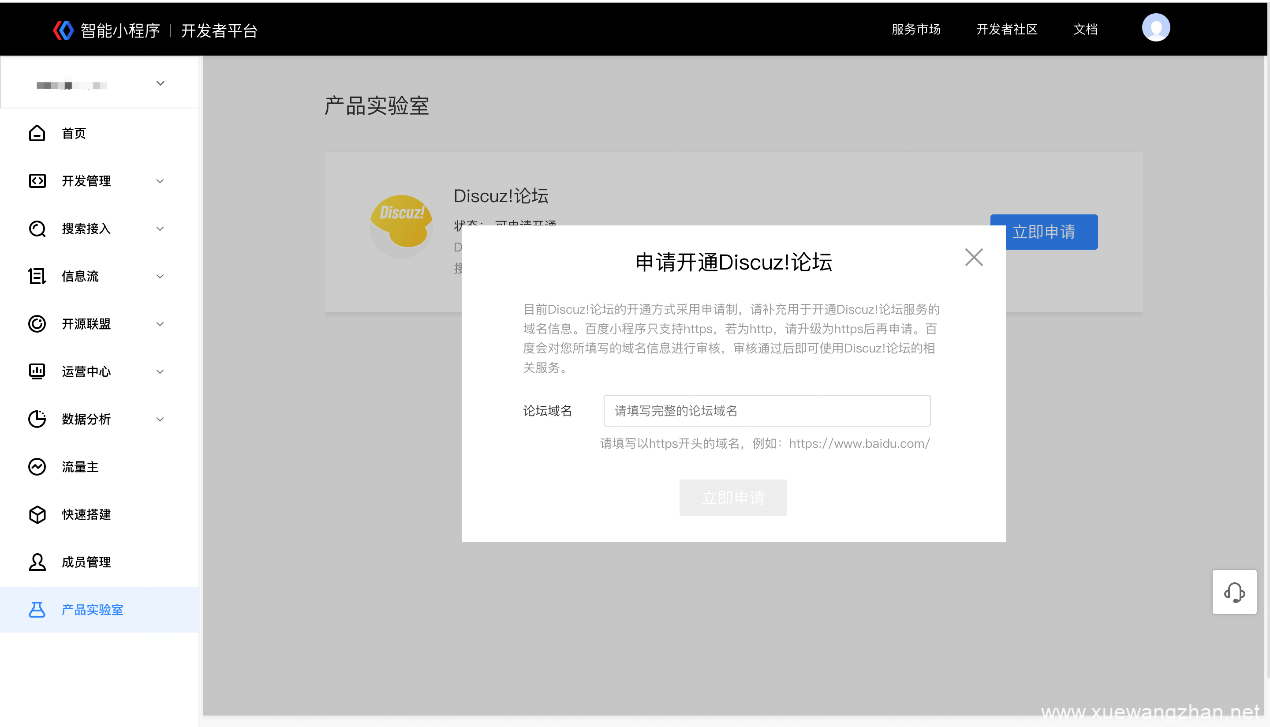1270x727 pixels.
Task: Go to 文档 in the top navigation
Action: point(1085,29)
